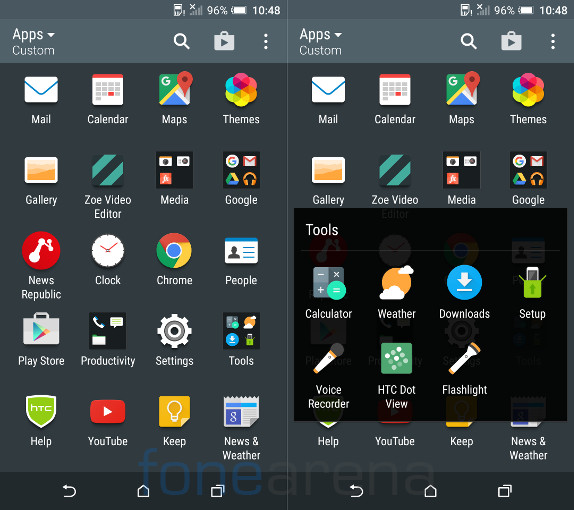
Task: Open Mail app in right screen
Action: [328, 90]
